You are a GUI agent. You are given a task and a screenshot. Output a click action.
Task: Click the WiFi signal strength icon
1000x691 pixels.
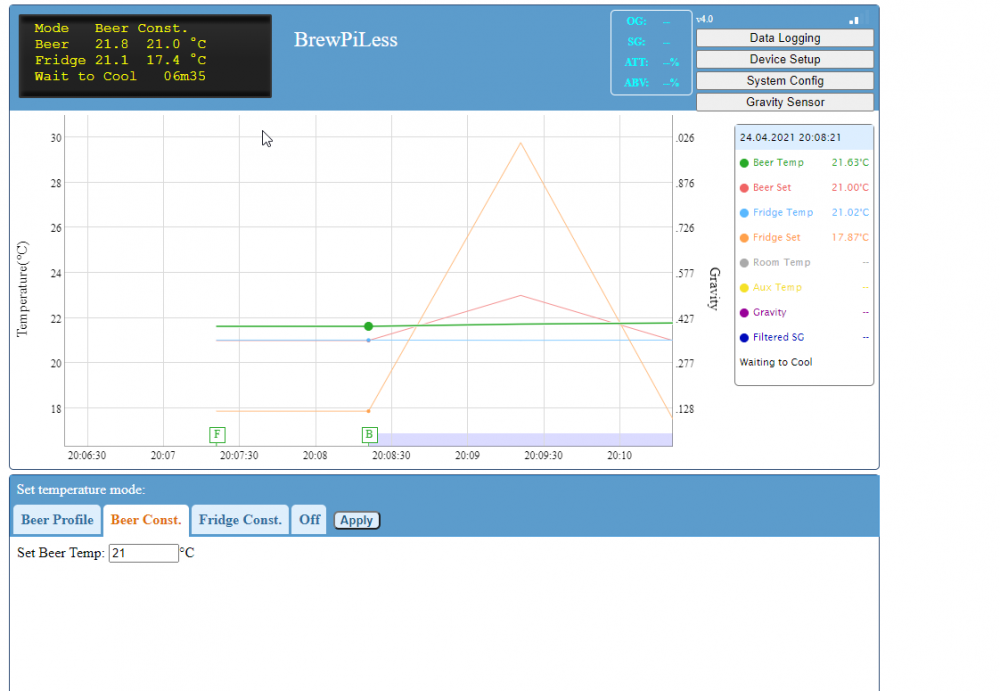[854, 20]
